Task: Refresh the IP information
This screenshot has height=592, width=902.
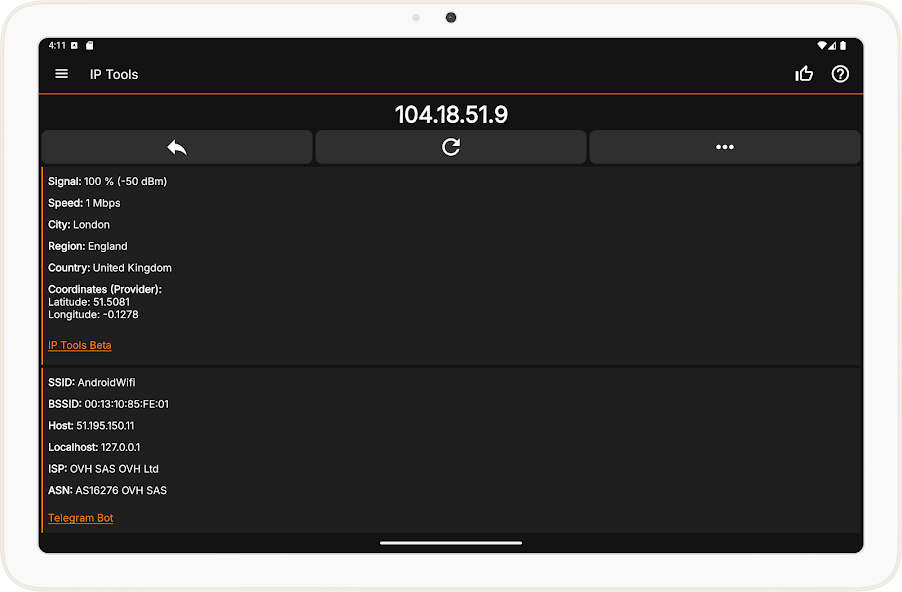Action: point(451,147)
